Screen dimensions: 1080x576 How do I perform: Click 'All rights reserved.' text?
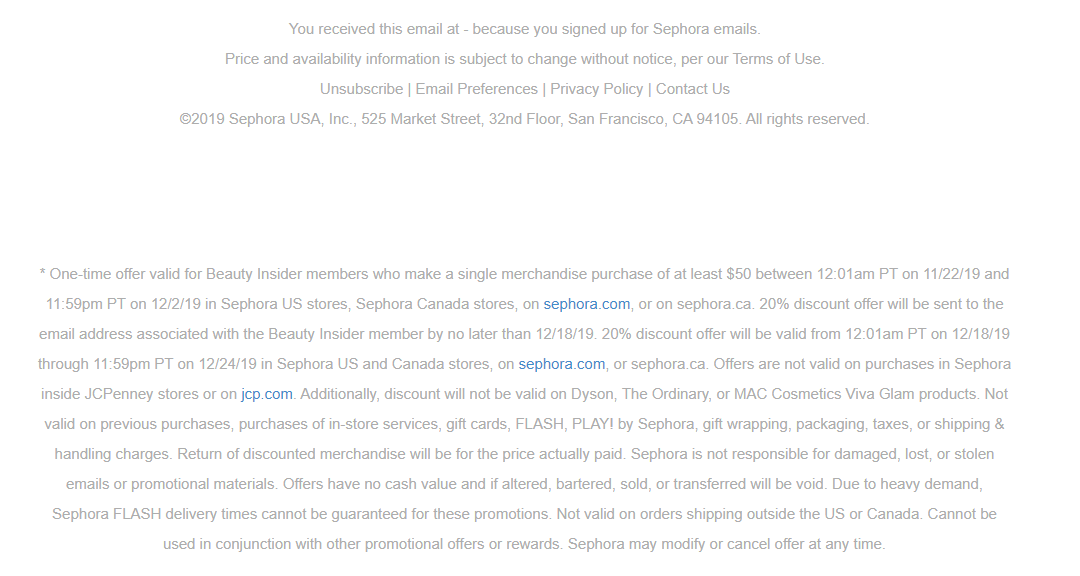coord(807,119)
